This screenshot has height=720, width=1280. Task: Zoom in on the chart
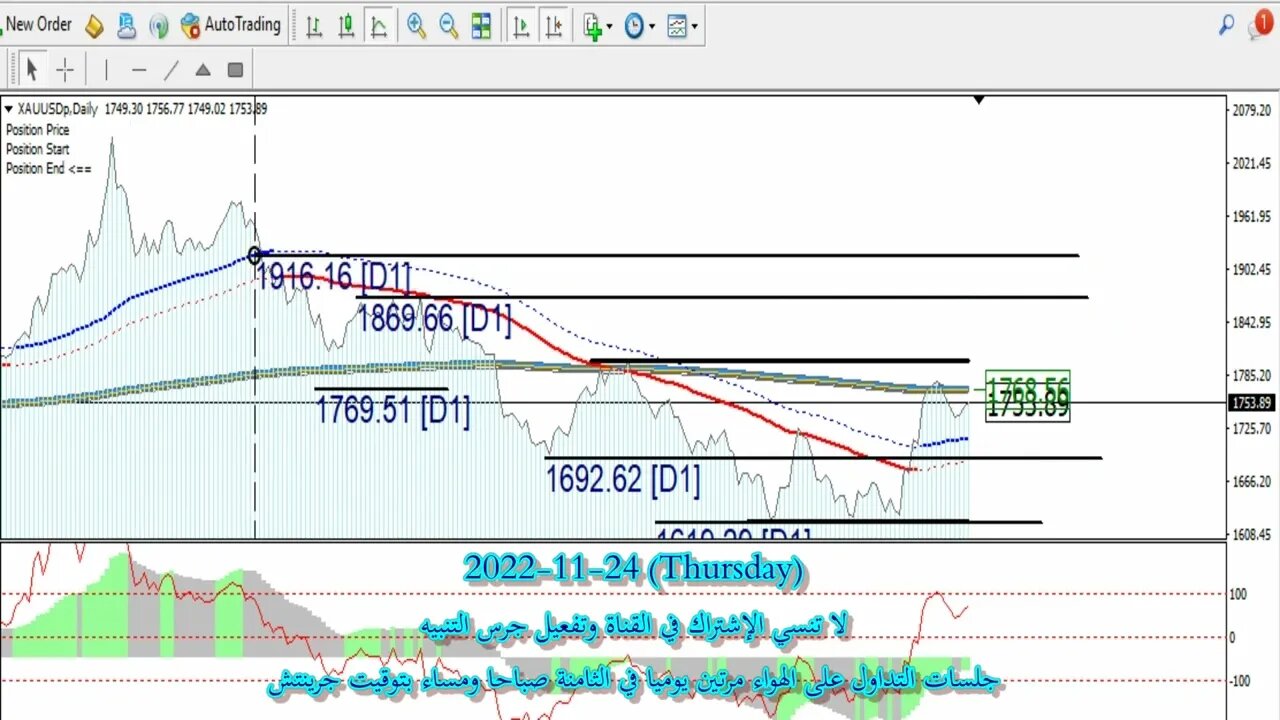[417, 27]
